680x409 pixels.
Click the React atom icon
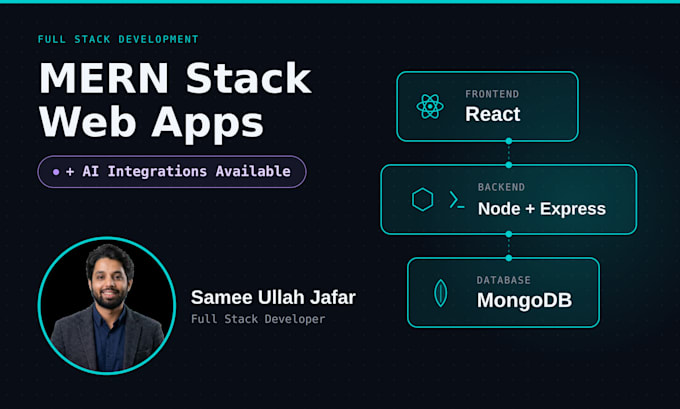430,106
